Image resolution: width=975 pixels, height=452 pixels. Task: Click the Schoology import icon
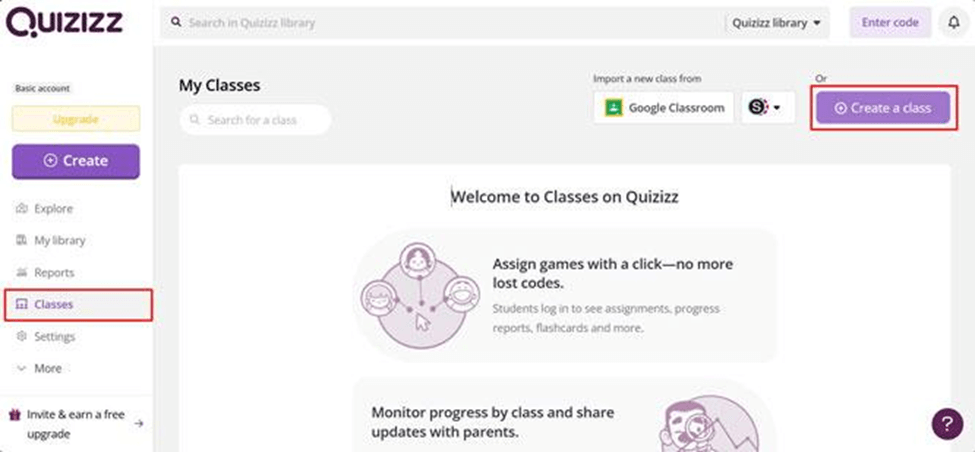[x=759, y=108]
